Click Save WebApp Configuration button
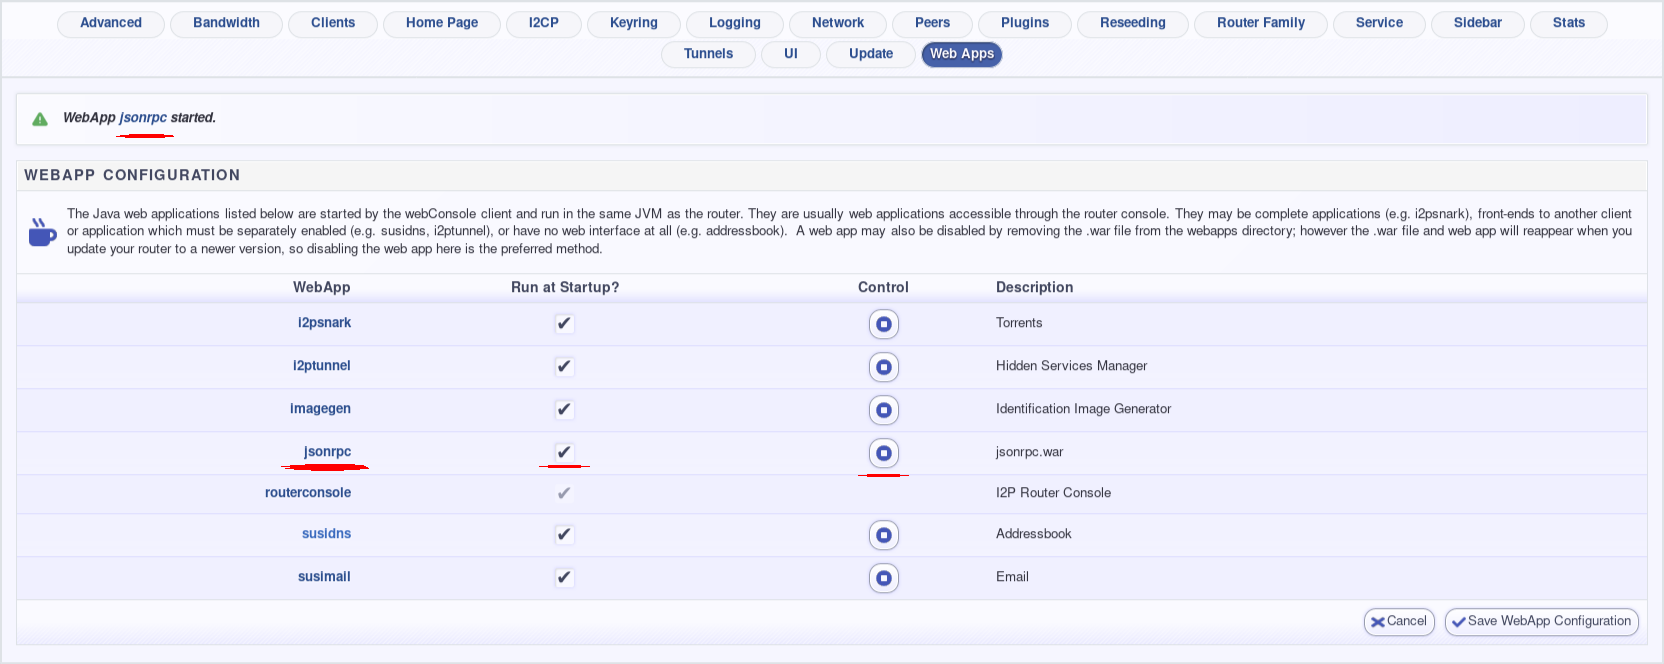The height and width of the screenshot is (664, 1664). tap(1541, 622)
